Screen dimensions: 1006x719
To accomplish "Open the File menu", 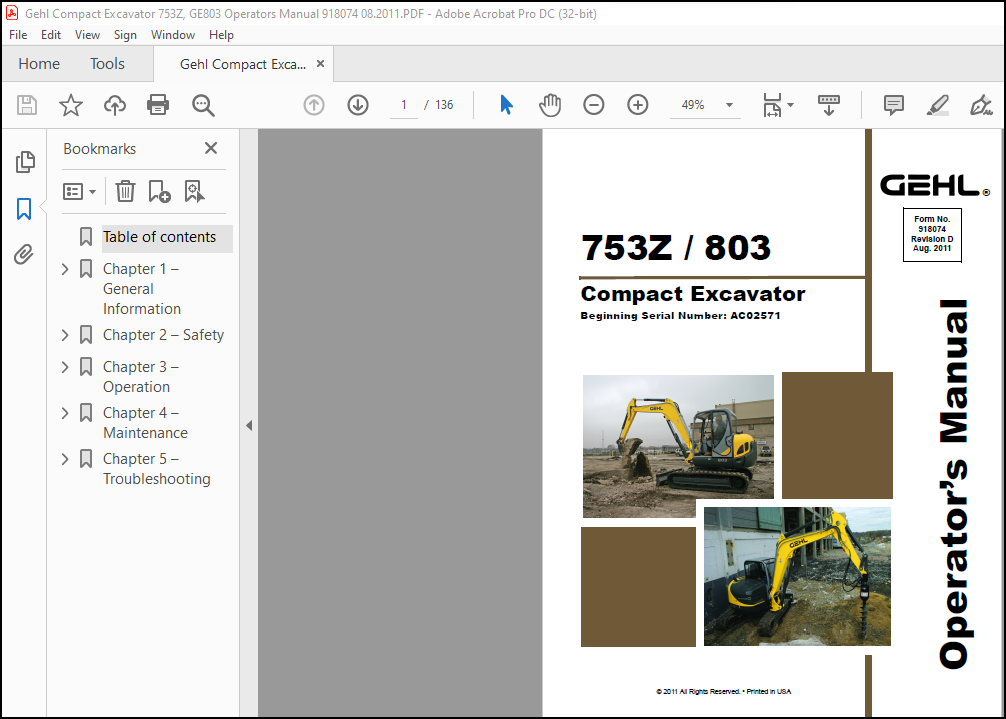I will (x=18, y=35).
